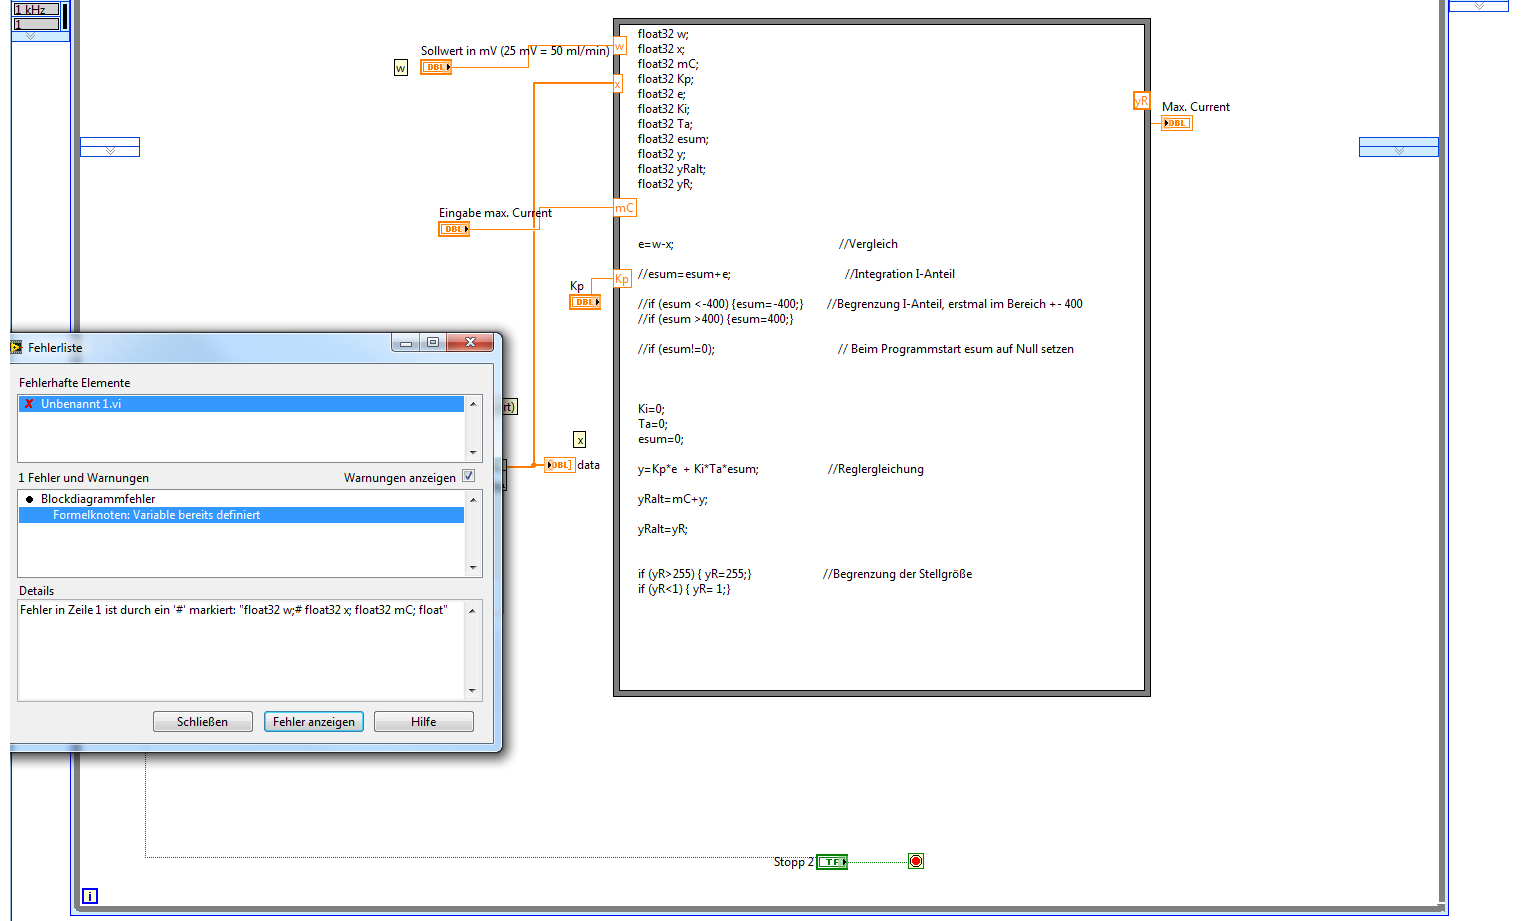Select the Blockdiagrammfehler list entry
This screenshot has height=921, width=1532.
point(241,499)
